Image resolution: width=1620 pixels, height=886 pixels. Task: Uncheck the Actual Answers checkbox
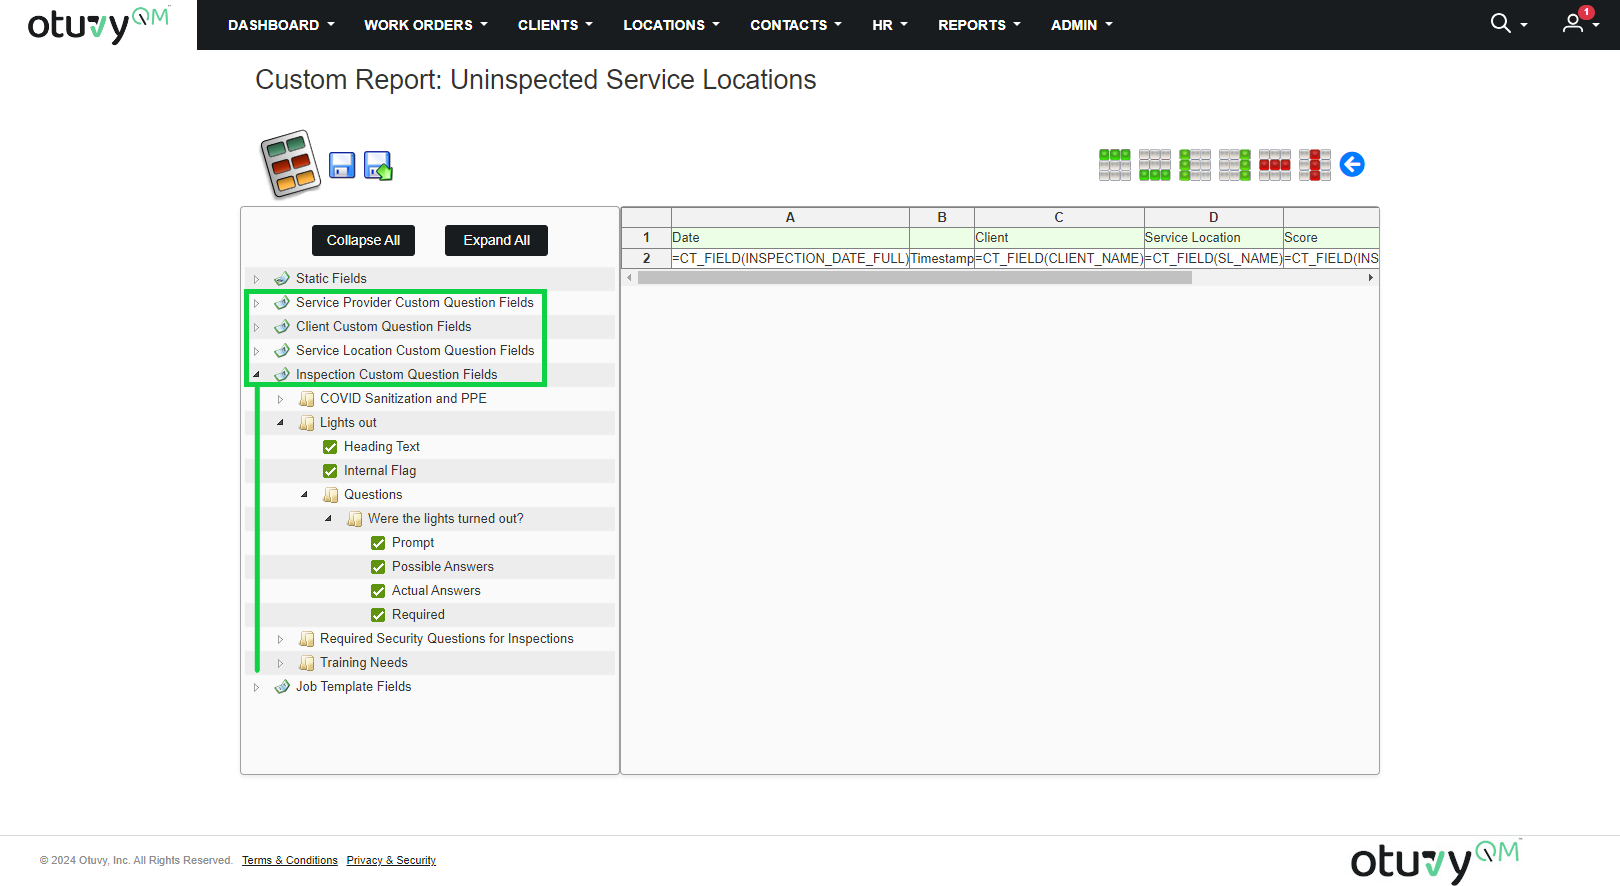coord(378,591)
